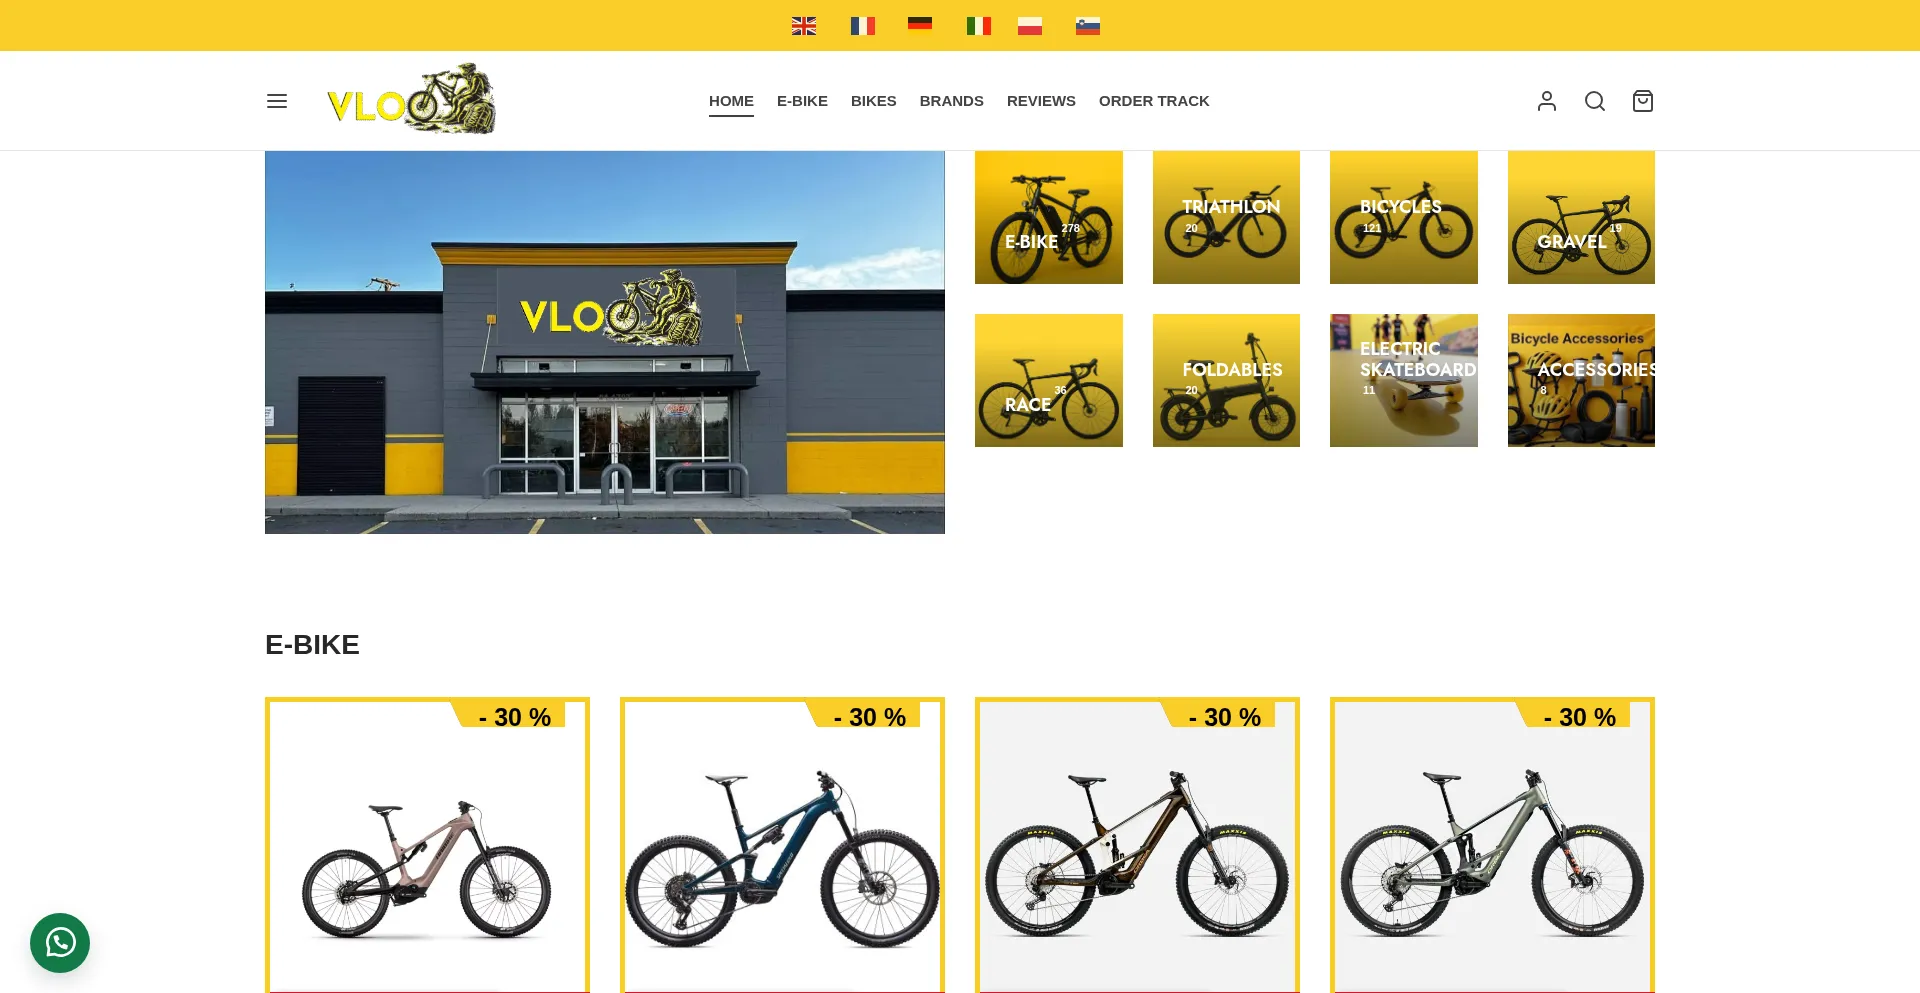Open ORDER TRACK link
Viewport: 1920px width, 993px height.
pyautogui.click(x=1154, y=101)
